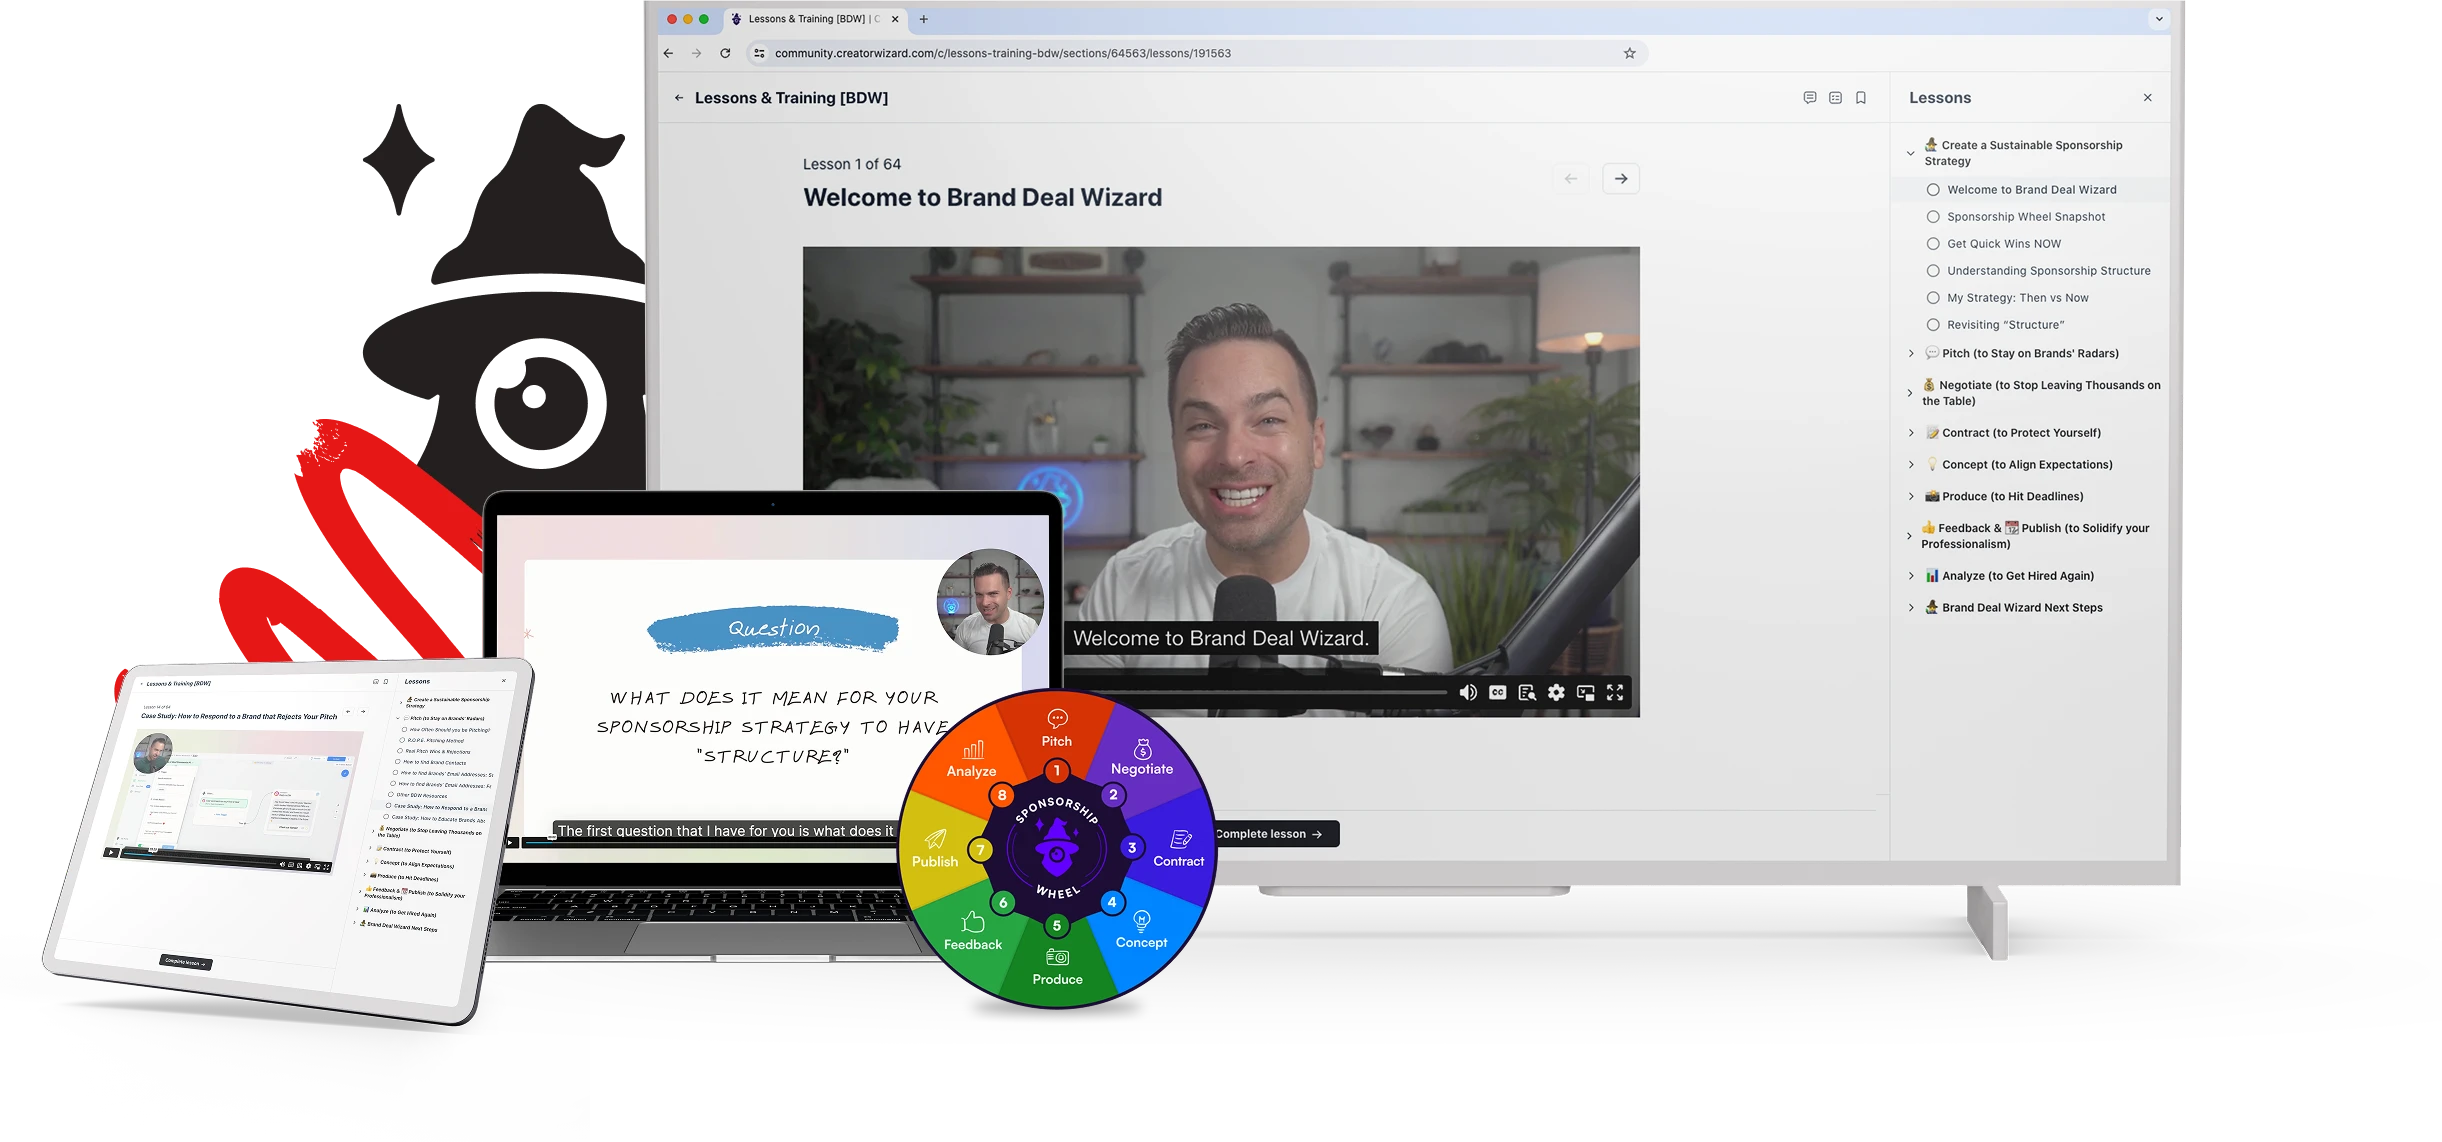Expand Pitch (to Stay on Brands' Radars) section

click(1911, 354)
